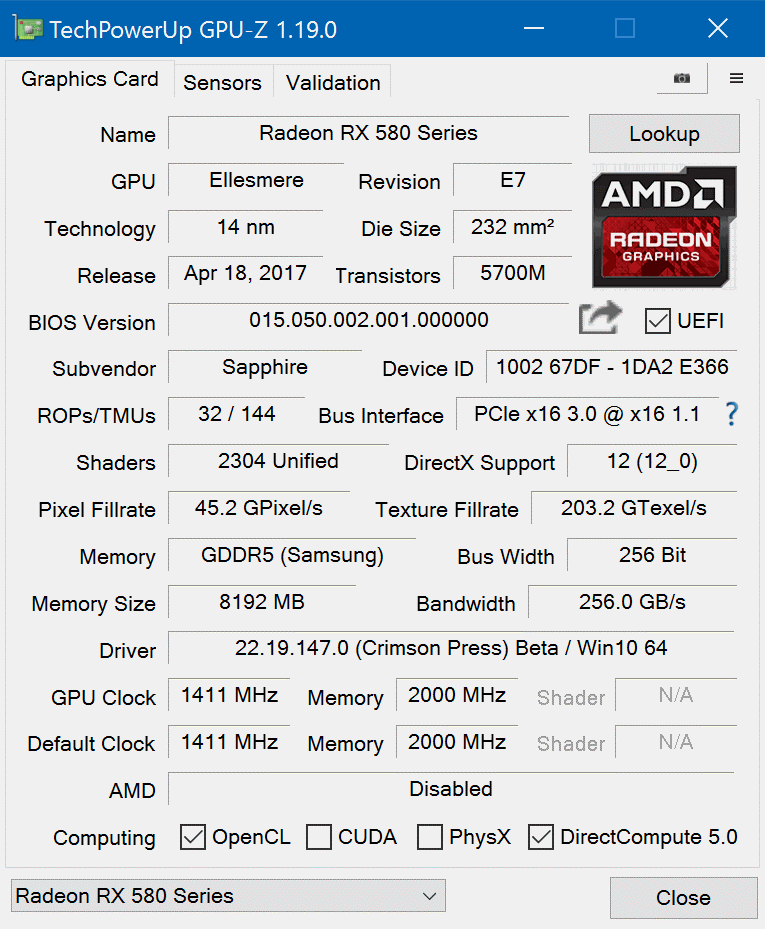The image size is (765, 929).
Task: Toggle the UEFI checkbox
Action: 658,321
